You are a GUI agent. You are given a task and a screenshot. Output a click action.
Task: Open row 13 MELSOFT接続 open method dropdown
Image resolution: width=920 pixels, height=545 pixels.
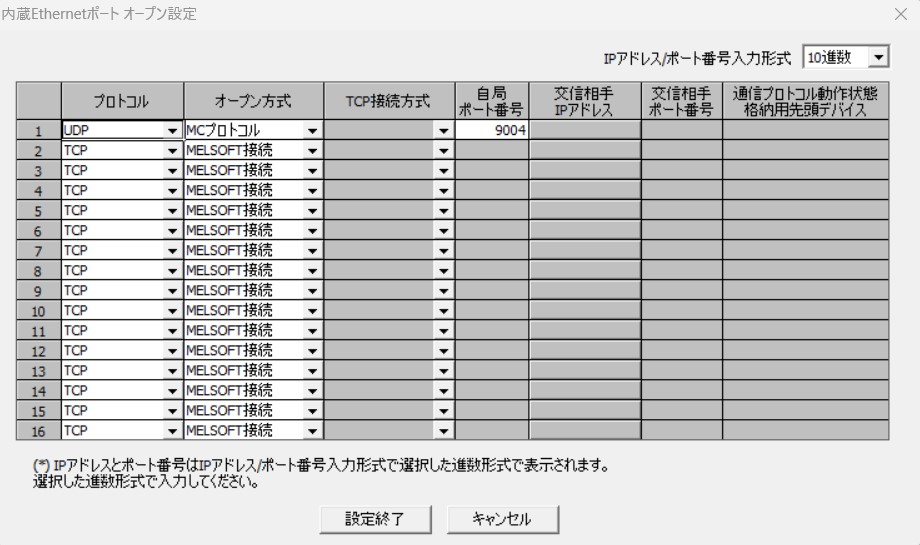[x=253, y=370]
